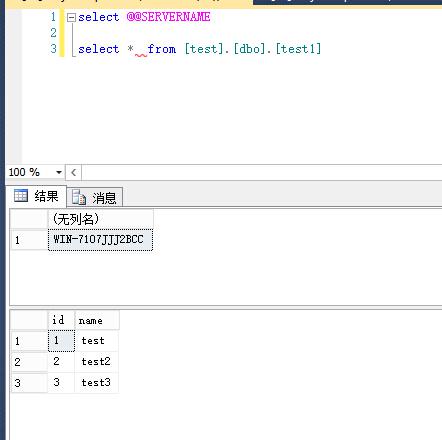Click the empty horizontal scrollbar track of the editor
The width and height of the screenshot is (442, 440).
click(x=262, y=172)
